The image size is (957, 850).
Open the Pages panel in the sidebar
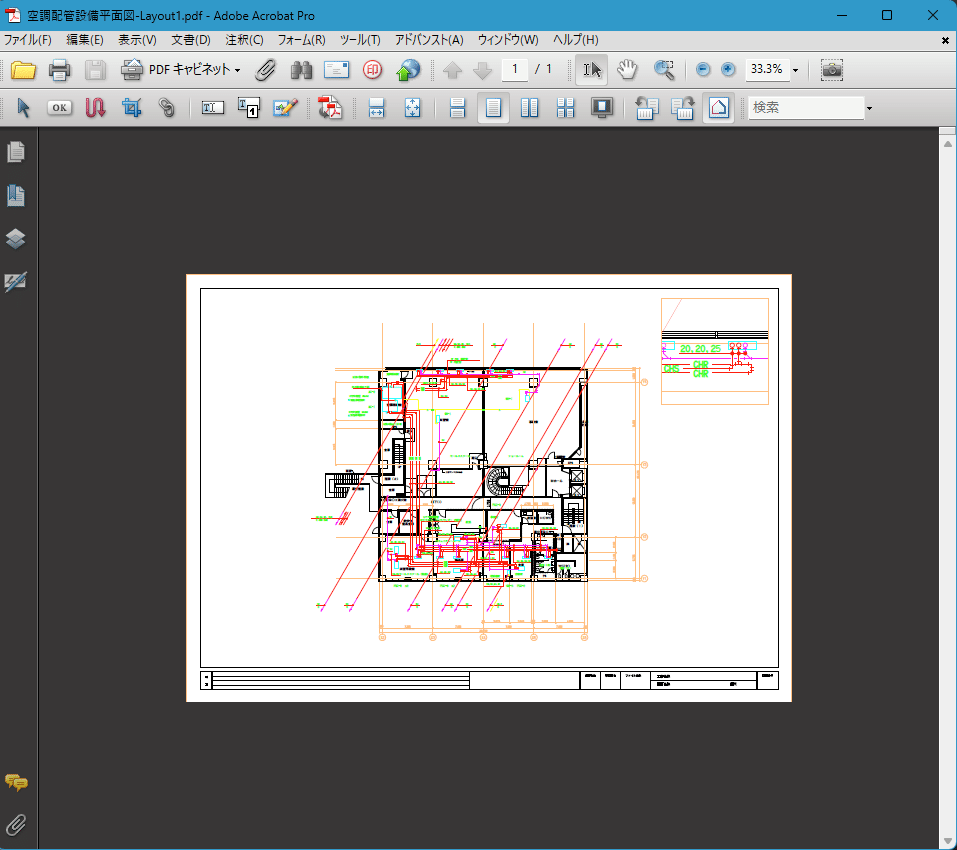pos(15,152)
